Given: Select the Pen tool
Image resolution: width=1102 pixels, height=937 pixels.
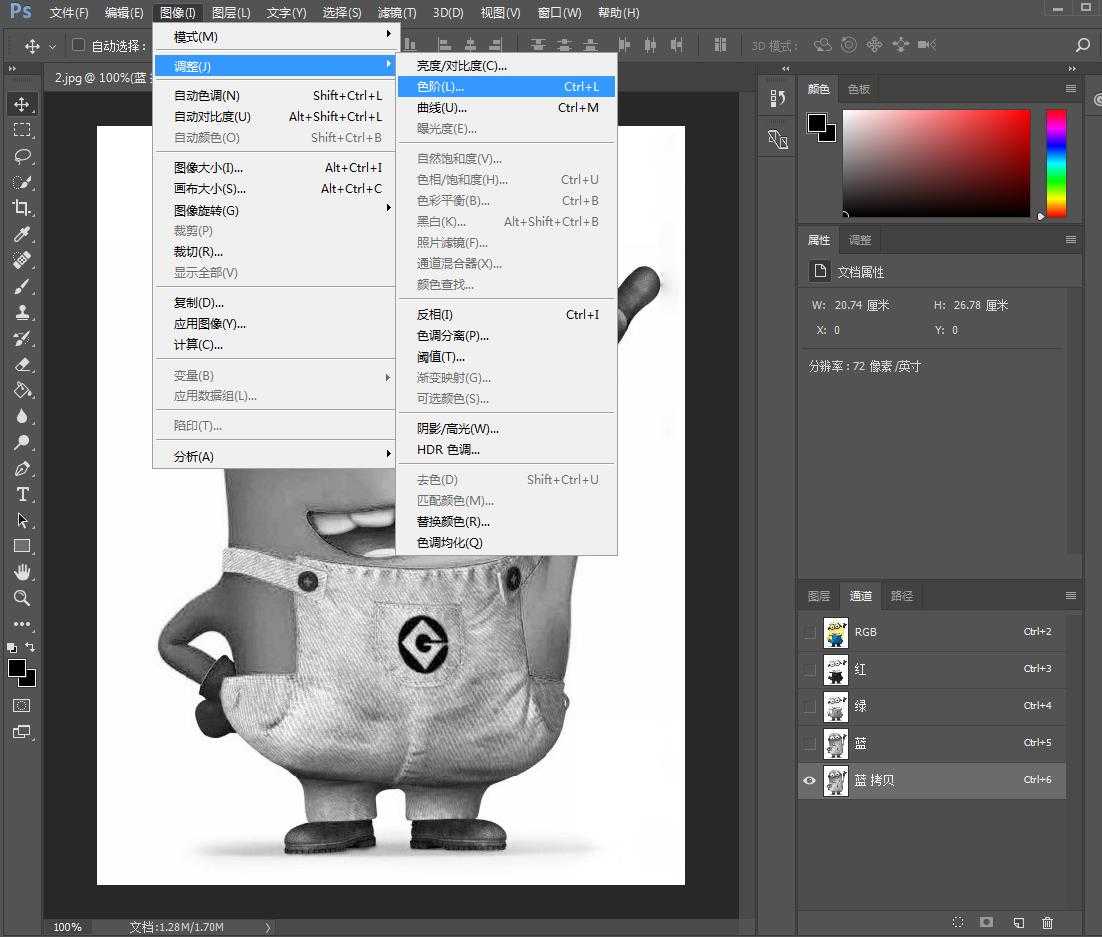Looking at the screenshot, I should 22,468.
